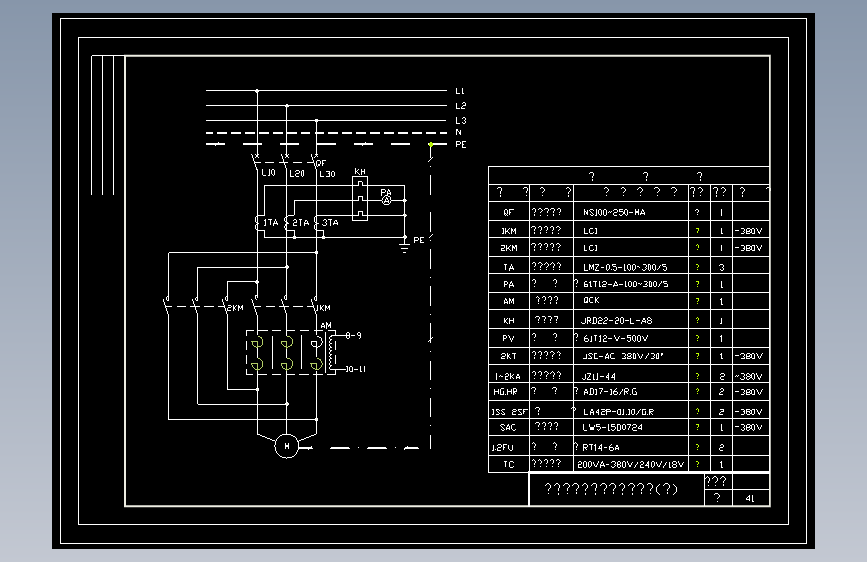Select the LCJ model in the 1KM row
867x562 pixels.
click(591, 231)
